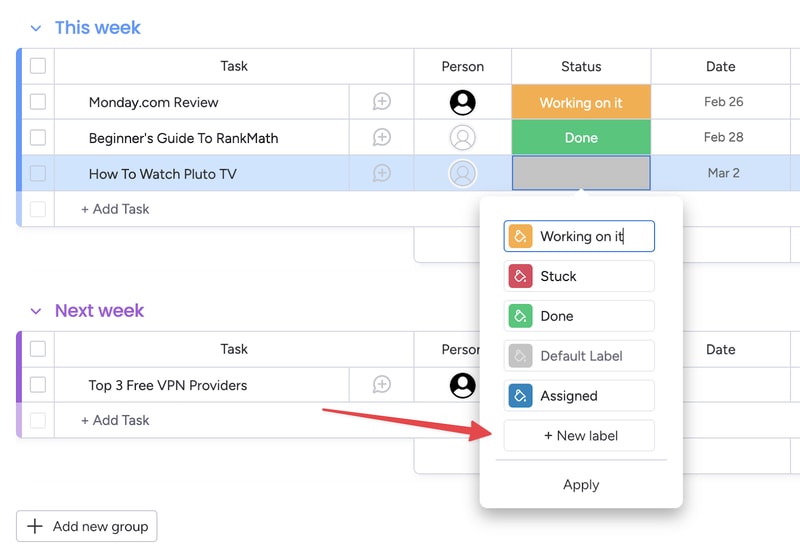Choose the Default Label option
Image resolution: width=800 pixels, height=559 pixels.
(x=579, y=355)
